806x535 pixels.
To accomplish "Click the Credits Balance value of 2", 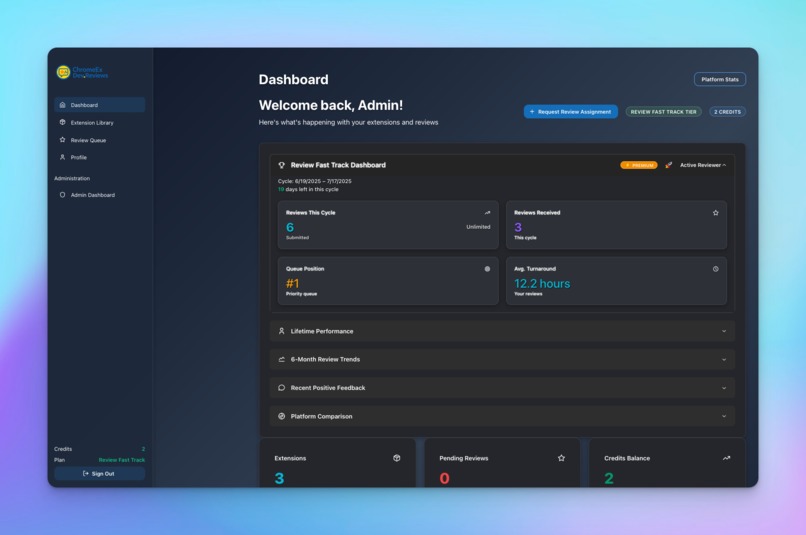I will (609, 478).
